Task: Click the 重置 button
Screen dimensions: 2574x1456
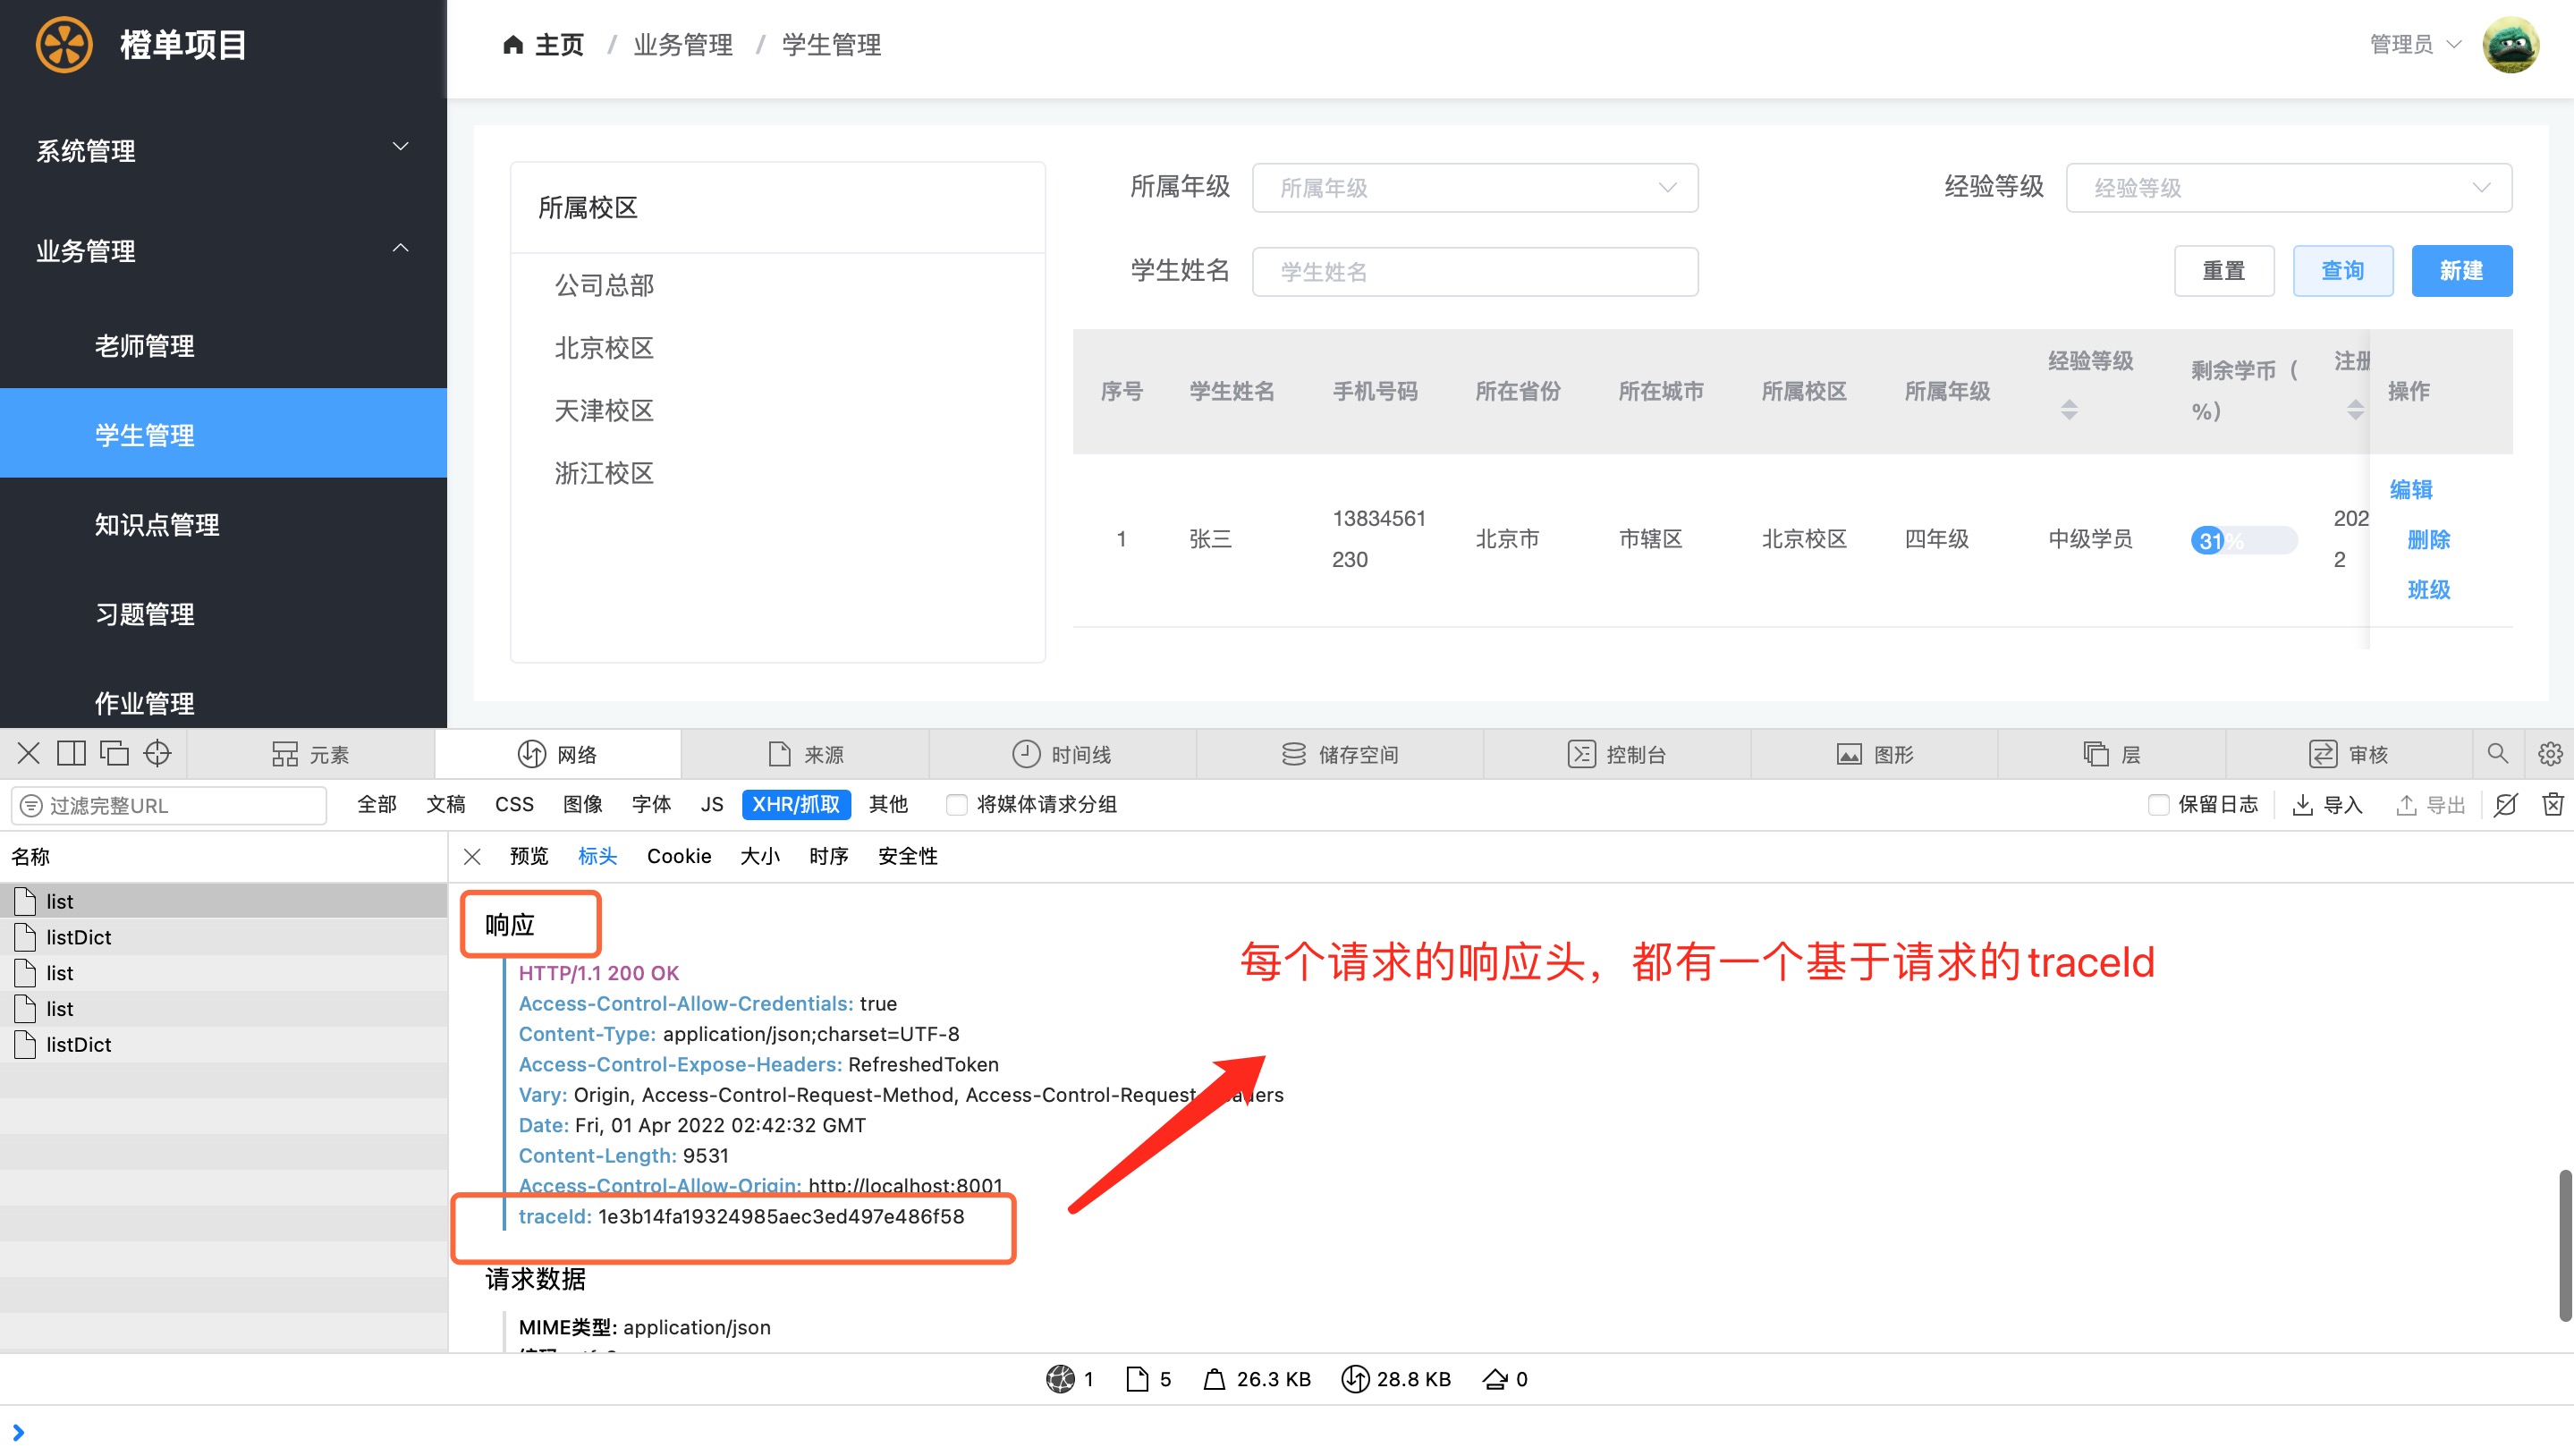Action: pyautogui.click(x=2224, y=271)
